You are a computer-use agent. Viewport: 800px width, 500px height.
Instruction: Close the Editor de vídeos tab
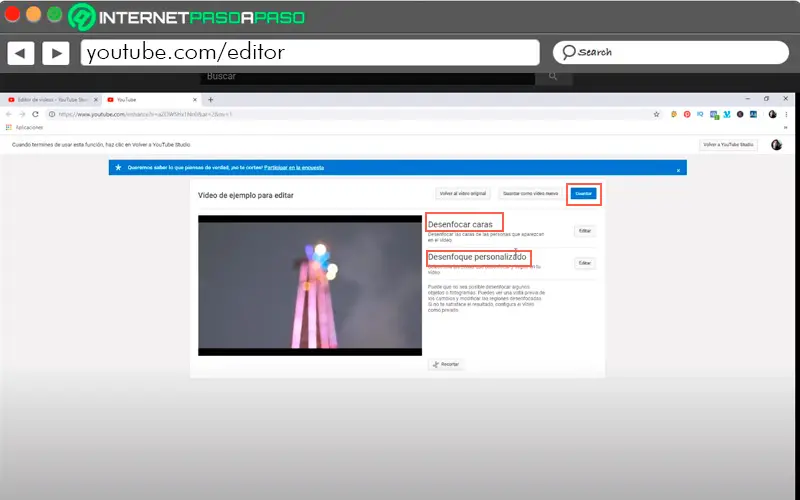click(x=96, y=99)
